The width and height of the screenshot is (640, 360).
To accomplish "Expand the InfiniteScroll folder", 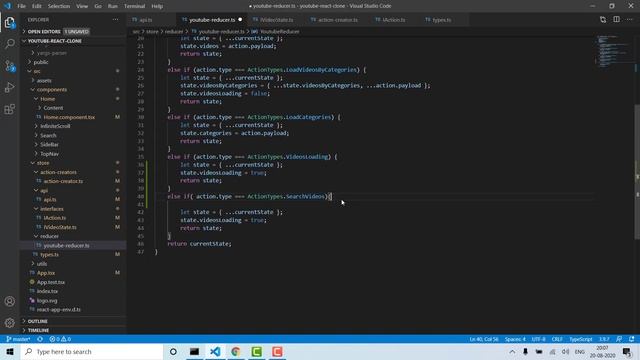I will point(55,126).
